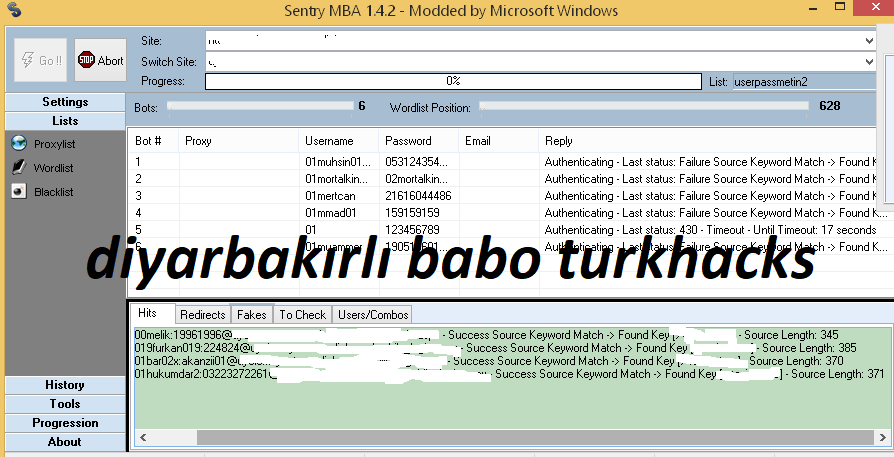
Task: Click the '430 - Timeout' reply cell
Action: click(710, 230)
